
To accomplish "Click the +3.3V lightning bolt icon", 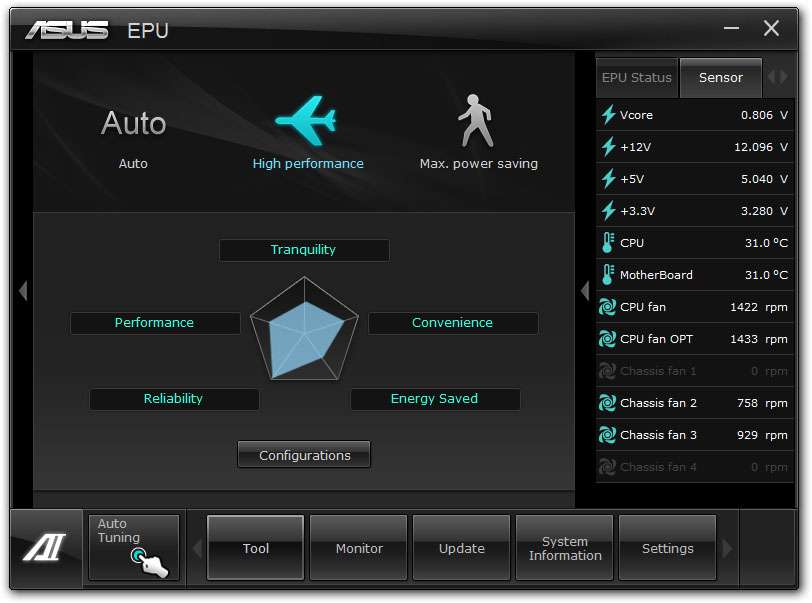I will tap(608, 211).
